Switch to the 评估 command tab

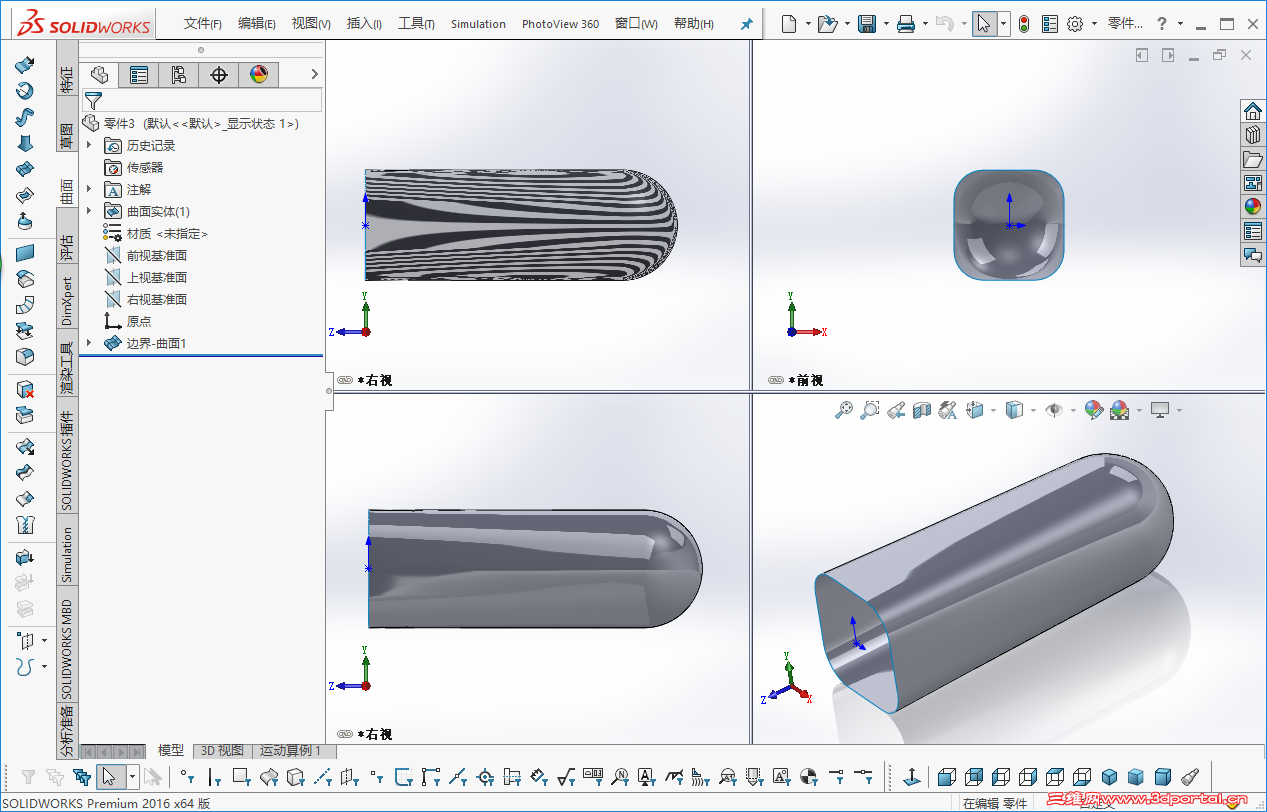click(x=67, y=246)
